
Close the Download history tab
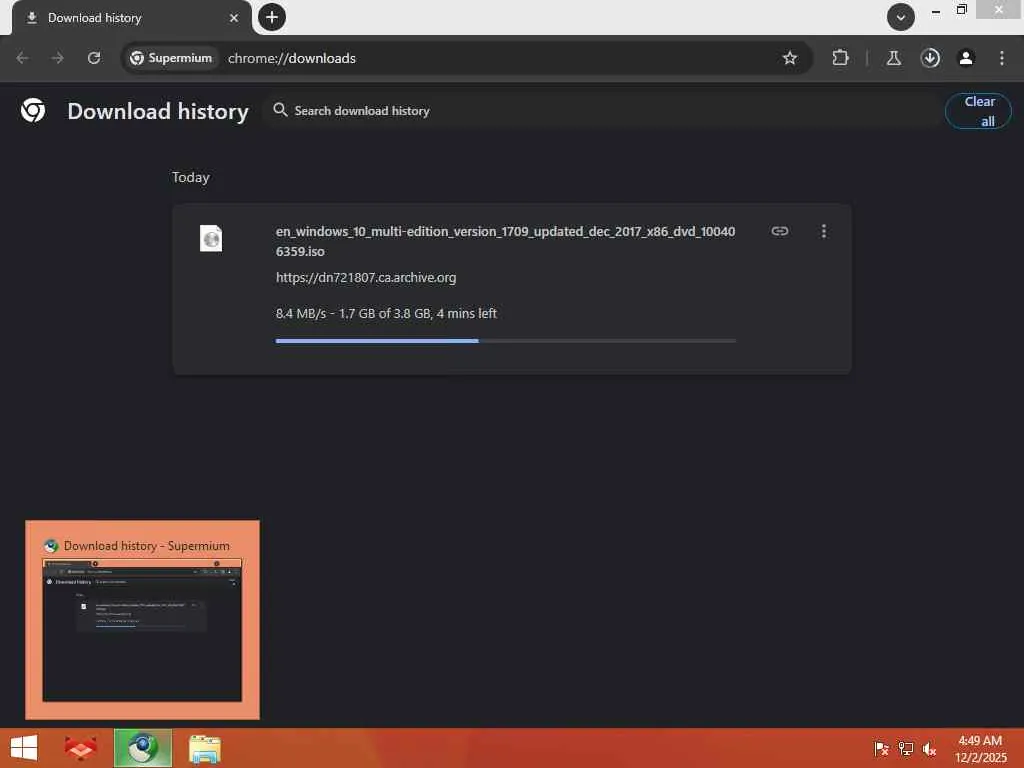pyautogui.click(x=234, y=18)
